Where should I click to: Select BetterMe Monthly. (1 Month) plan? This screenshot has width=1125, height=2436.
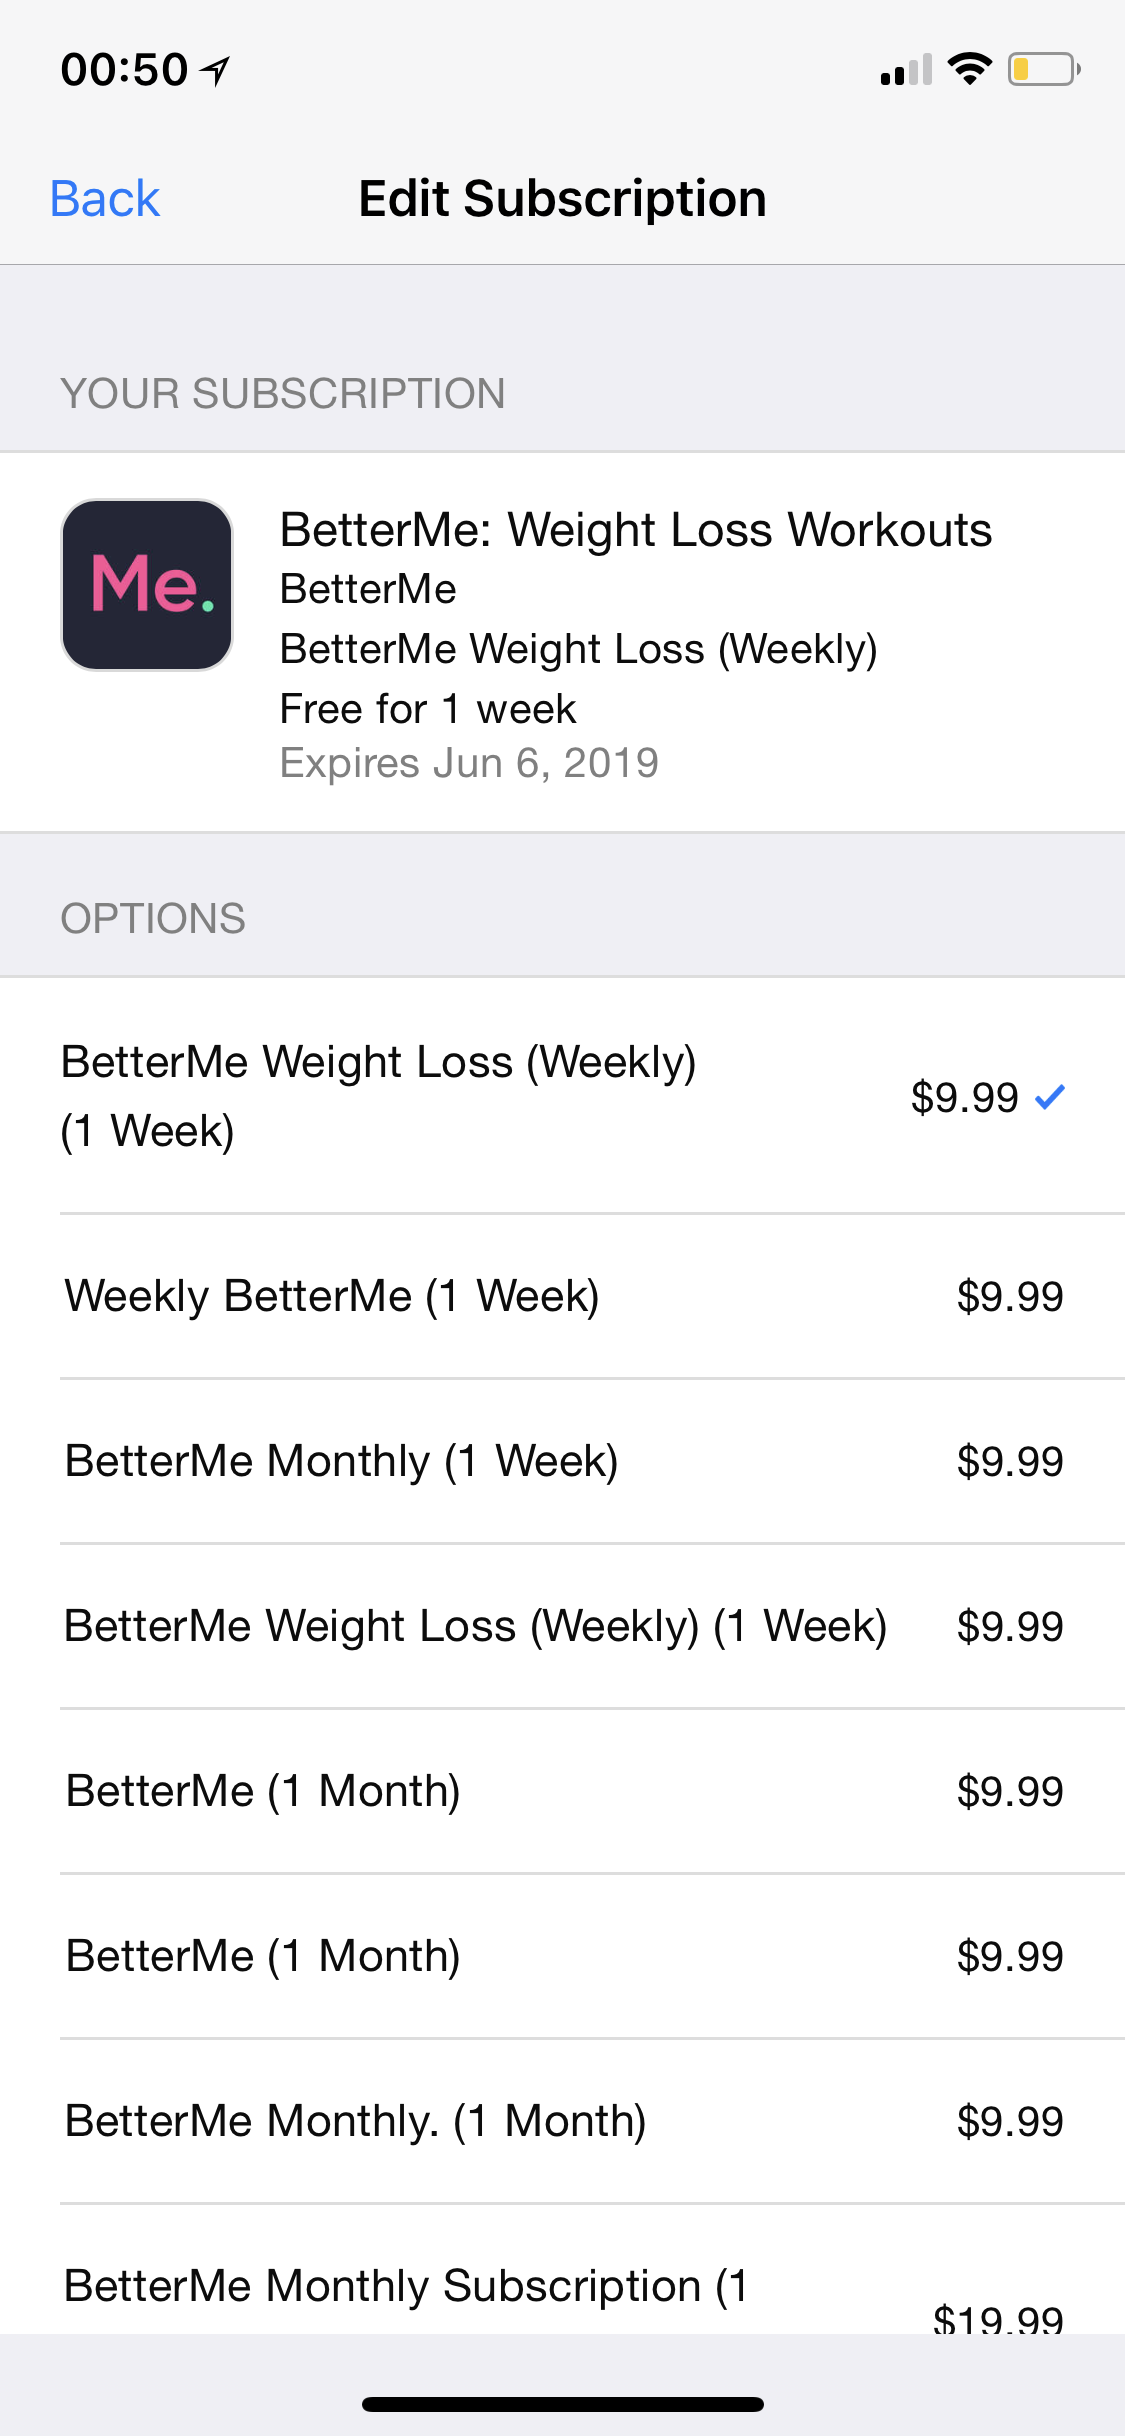tap(562, 2121)
